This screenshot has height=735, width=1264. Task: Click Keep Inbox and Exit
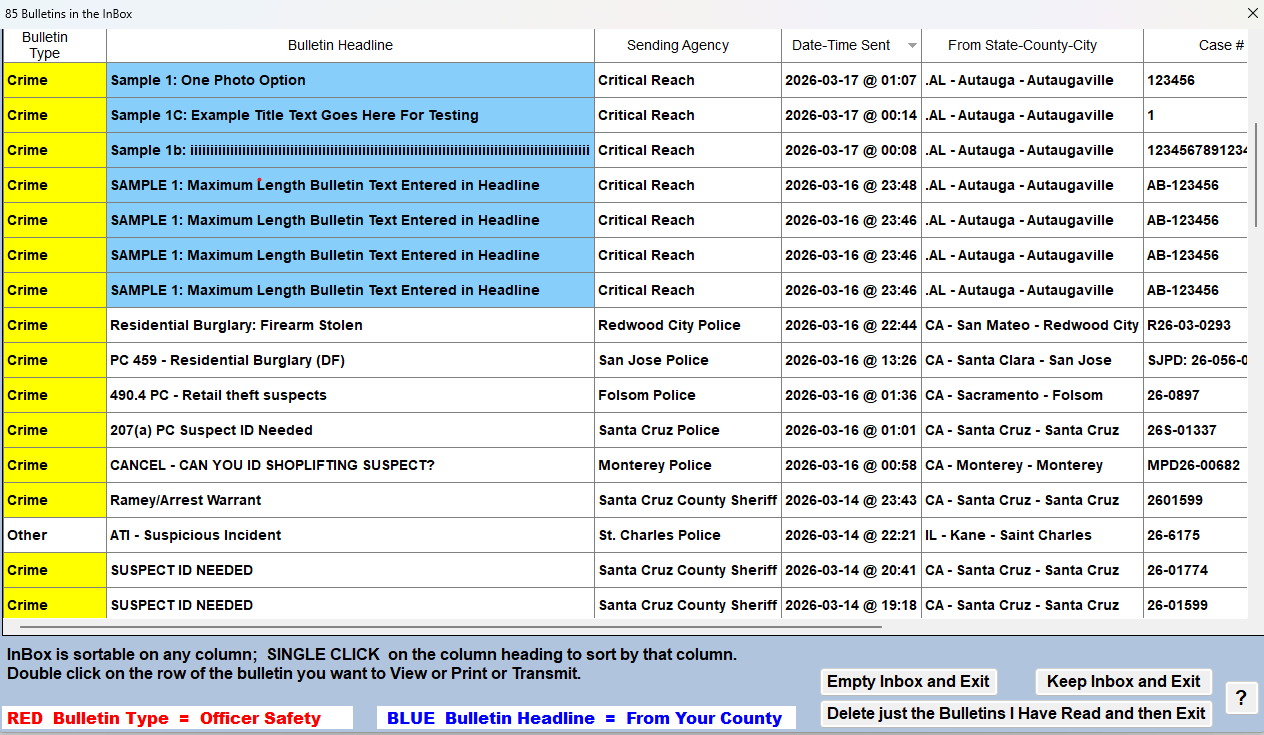pos(1123,681)
